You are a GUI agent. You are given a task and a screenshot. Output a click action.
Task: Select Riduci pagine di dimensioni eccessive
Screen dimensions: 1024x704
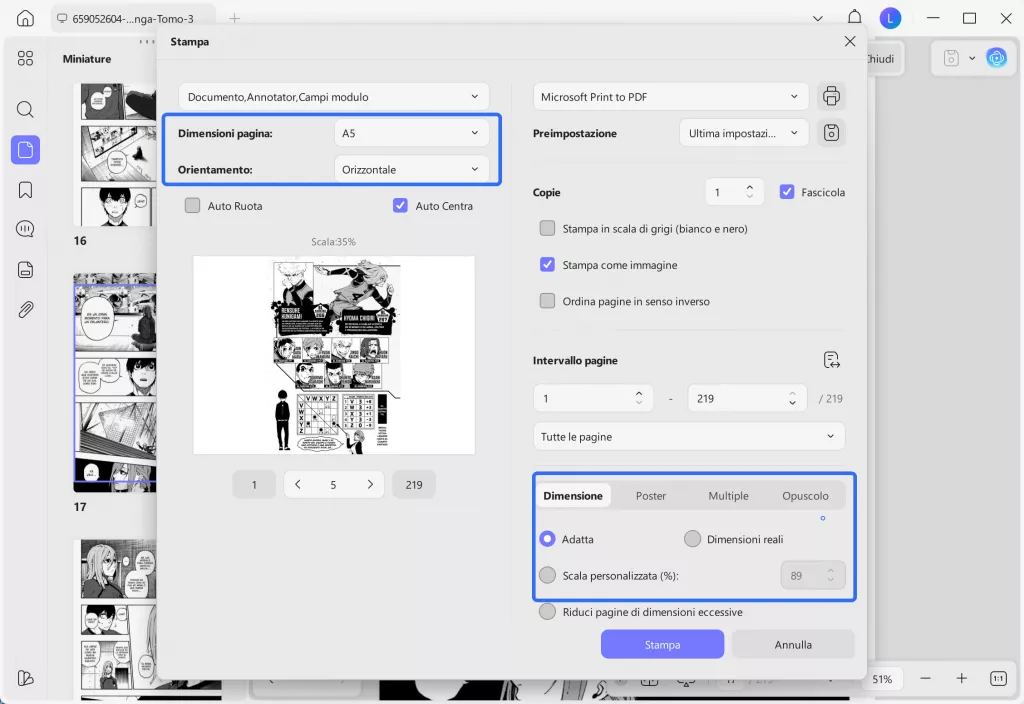[547, 612]
